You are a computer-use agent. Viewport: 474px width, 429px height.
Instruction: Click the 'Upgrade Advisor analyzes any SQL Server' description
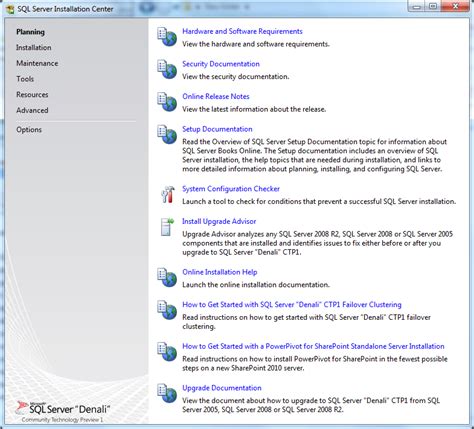coord(317,243)
